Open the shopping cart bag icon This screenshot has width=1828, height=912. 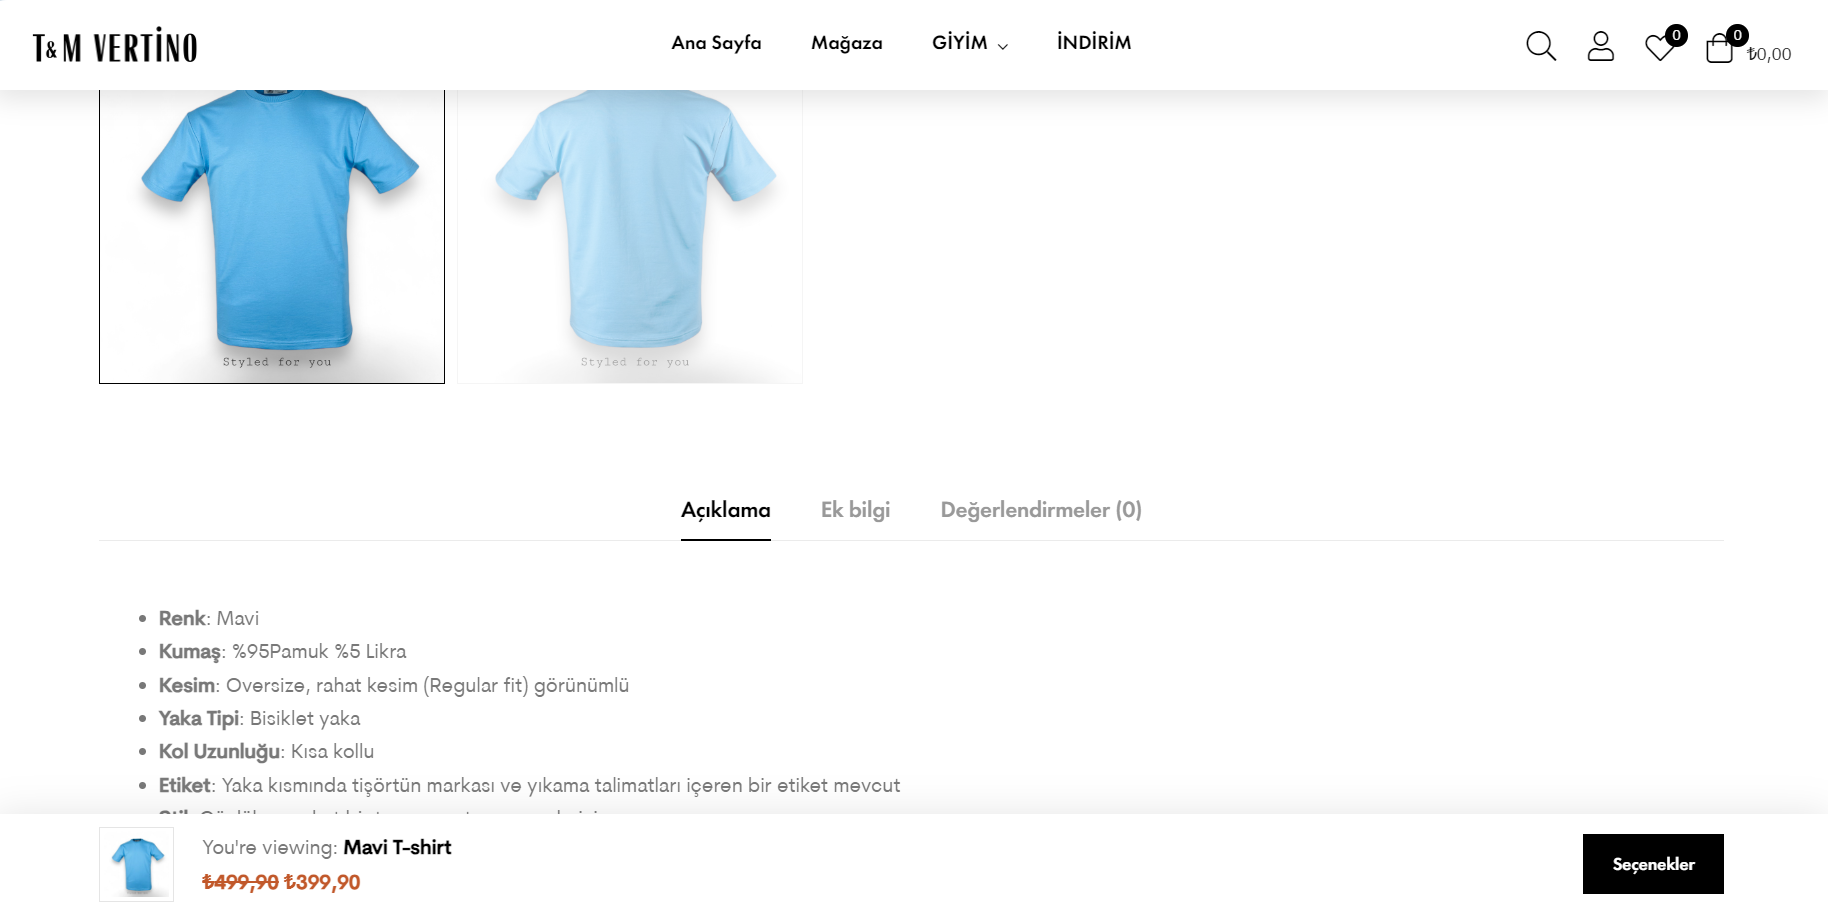point(1719,48)
